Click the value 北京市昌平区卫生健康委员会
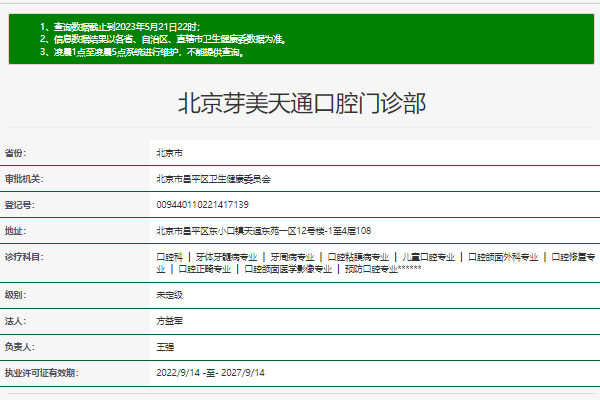 click(214, 179)
